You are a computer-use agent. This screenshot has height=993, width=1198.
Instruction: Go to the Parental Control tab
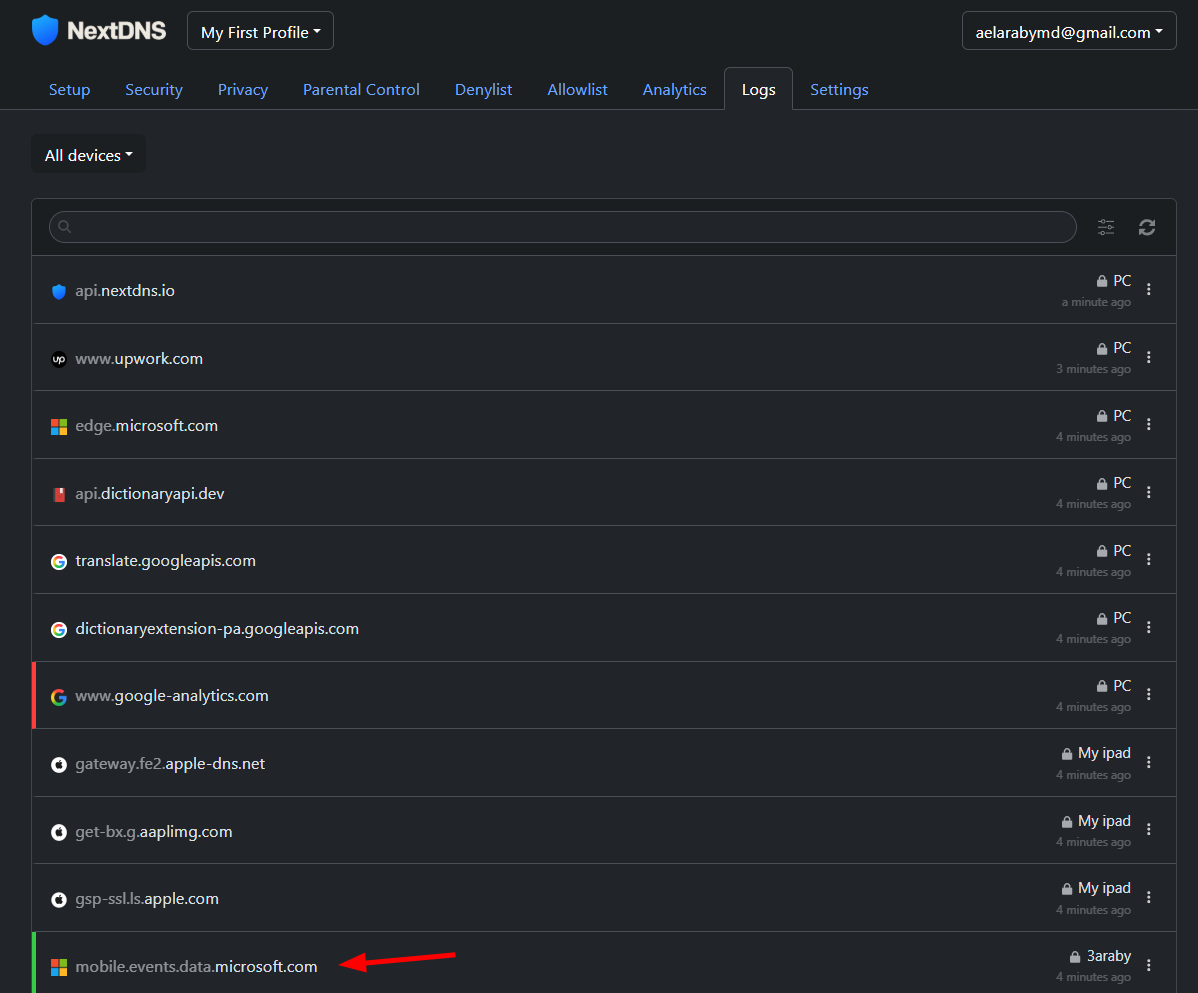pos(361,90)
